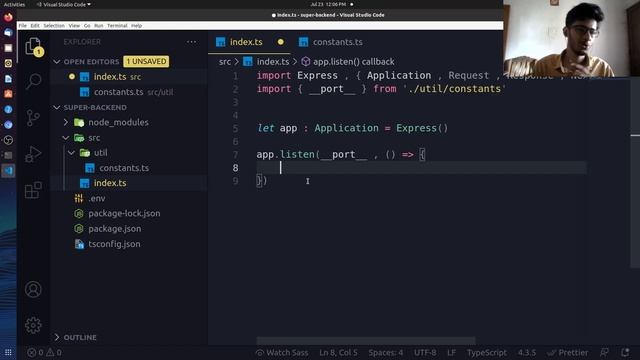Click the feedback icon in the status bar

[604, 353]
